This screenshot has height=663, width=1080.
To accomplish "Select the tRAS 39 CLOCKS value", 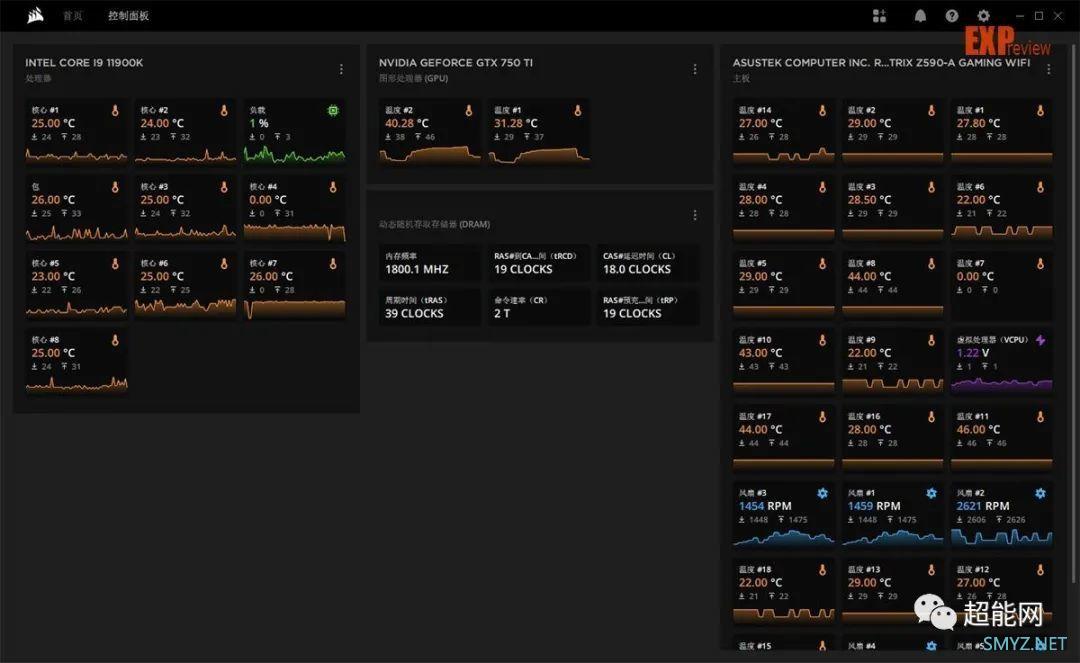I will [x=415, y=313].
